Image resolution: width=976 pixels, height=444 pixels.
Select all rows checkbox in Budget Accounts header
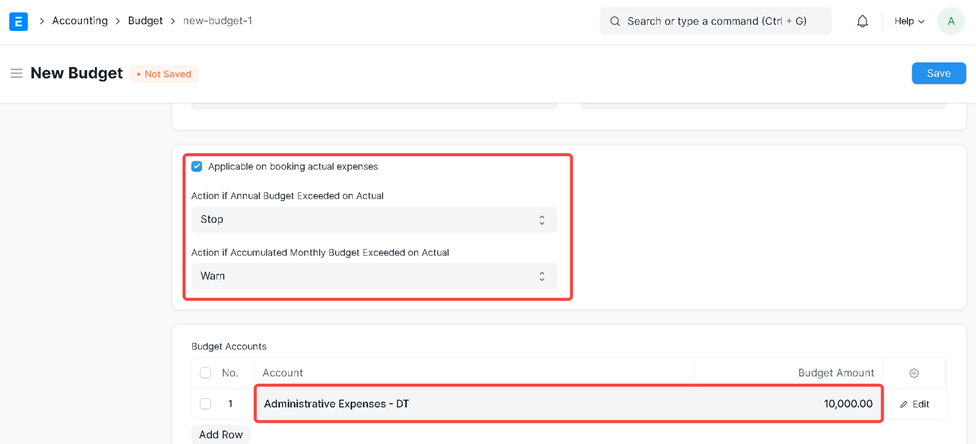[206, 373]
